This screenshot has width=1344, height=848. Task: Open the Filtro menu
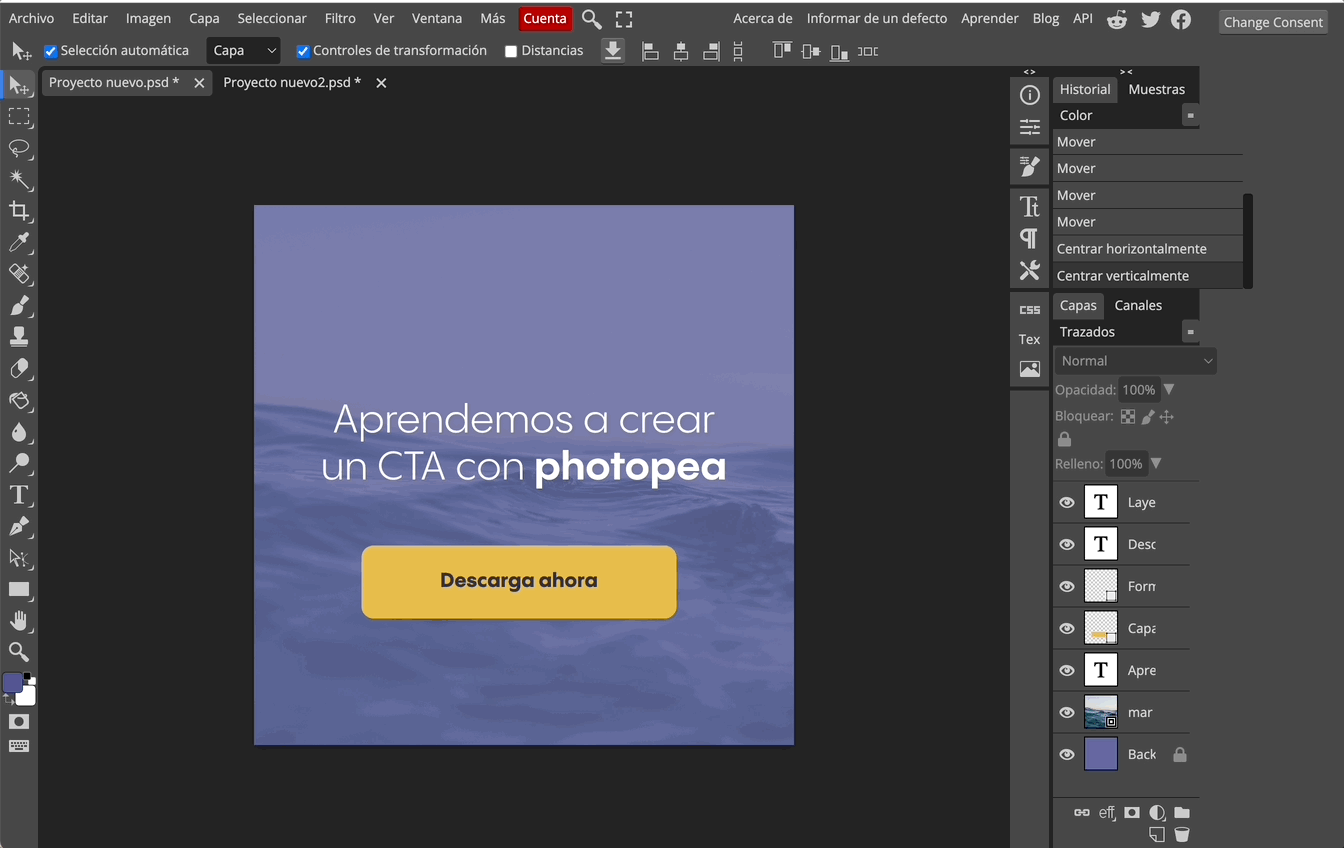[340, 18]
